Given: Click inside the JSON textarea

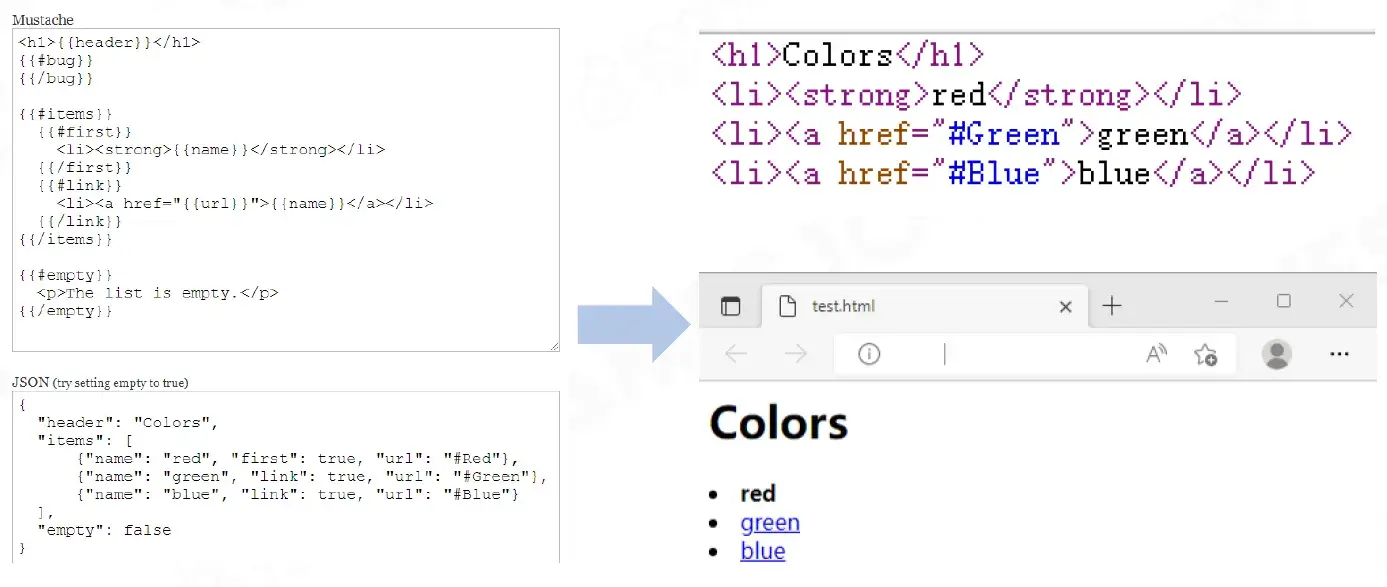Looking at the screenshot, I should point(286,477).
